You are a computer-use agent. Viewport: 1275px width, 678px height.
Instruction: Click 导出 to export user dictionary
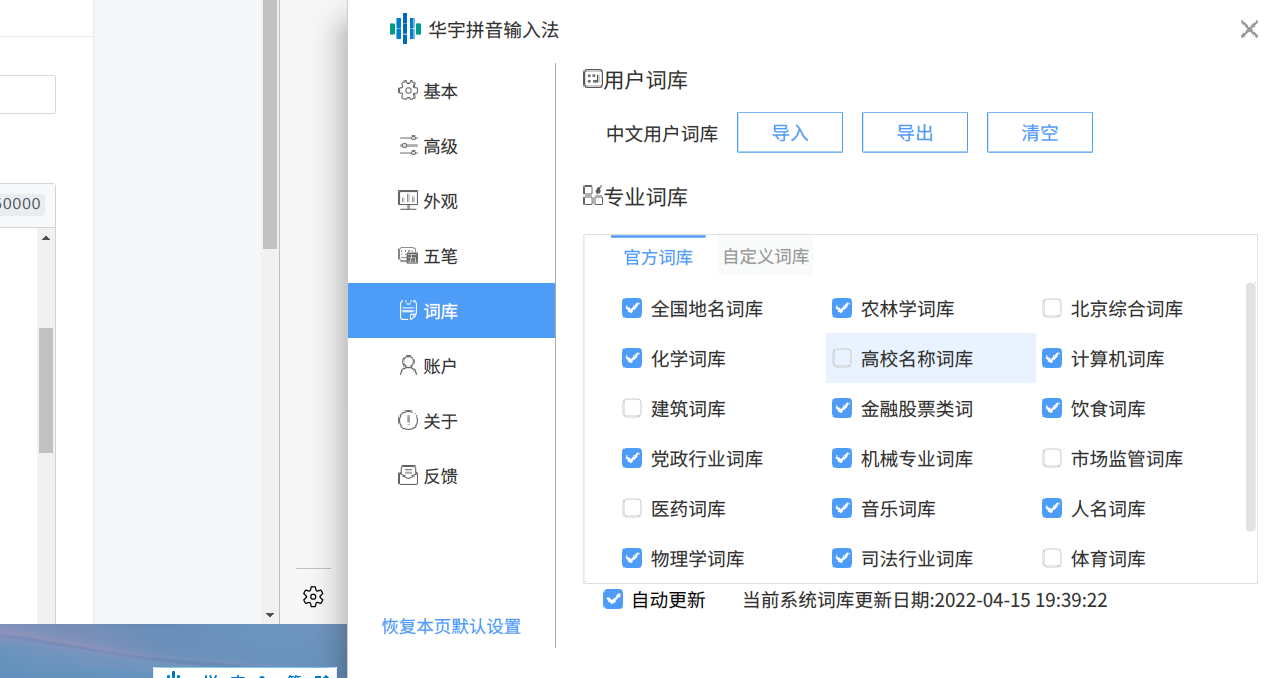(x=915, y=132)
